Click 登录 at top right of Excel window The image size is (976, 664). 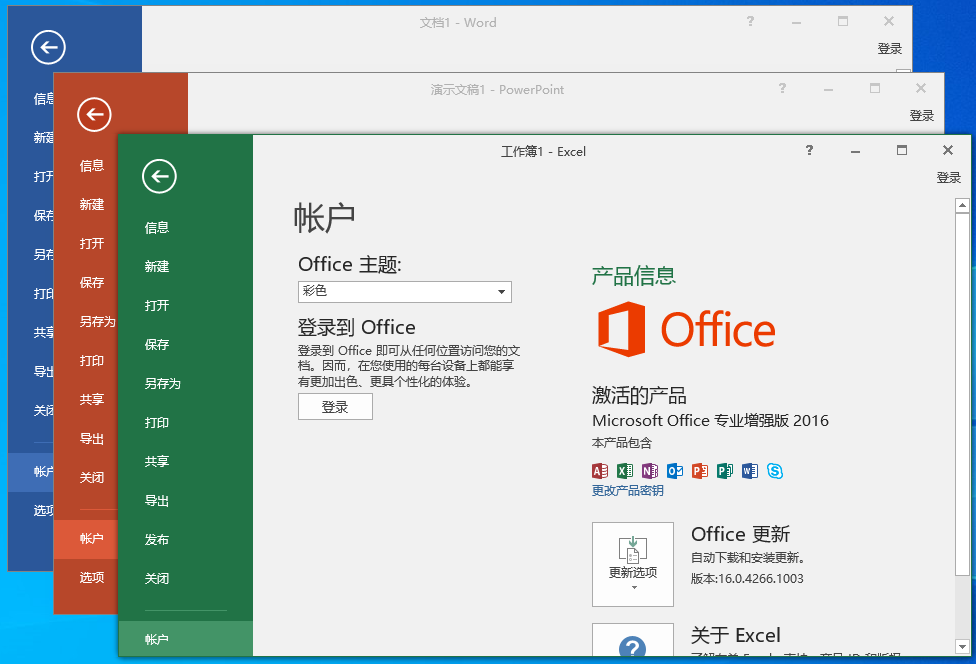[x=948, y=178]
